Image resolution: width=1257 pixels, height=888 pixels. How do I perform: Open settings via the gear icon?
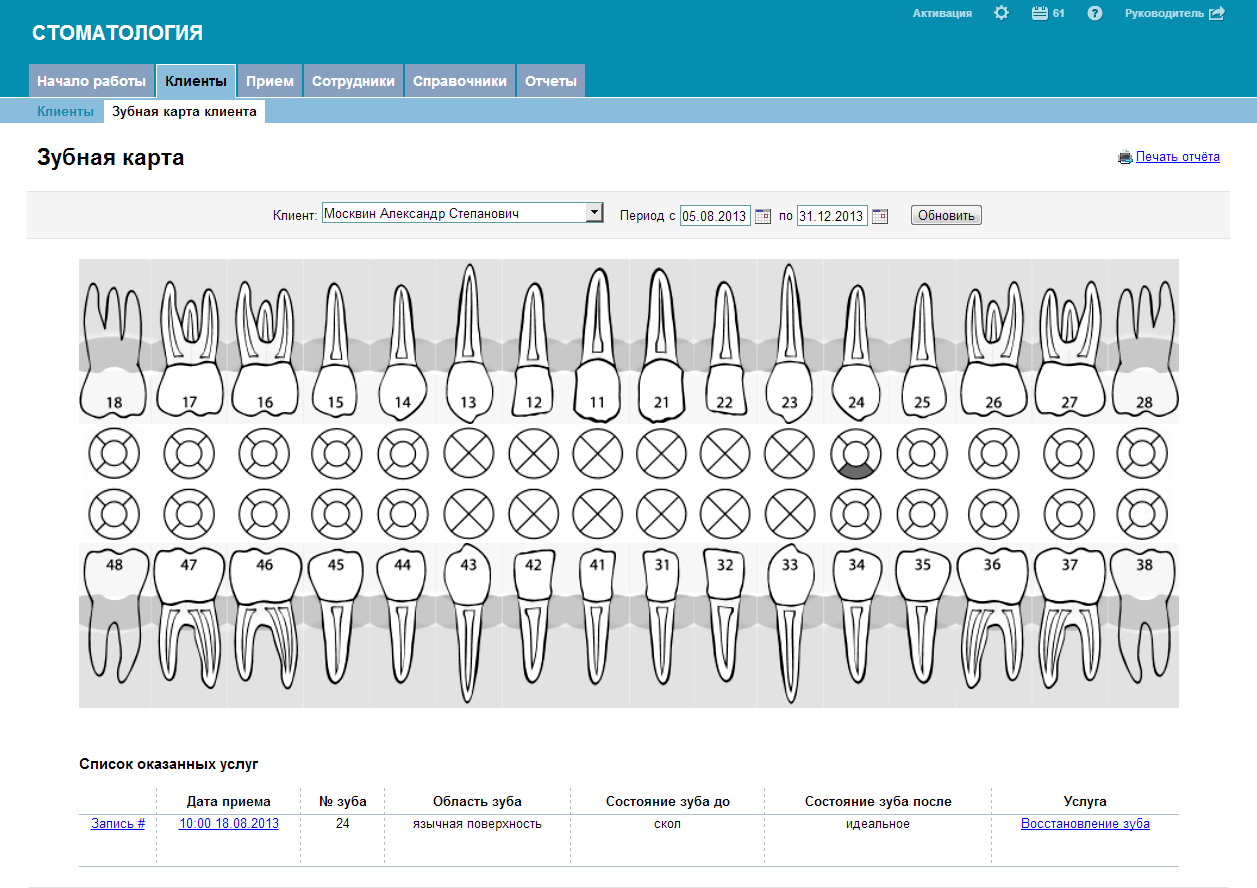tap(1001, 13)
